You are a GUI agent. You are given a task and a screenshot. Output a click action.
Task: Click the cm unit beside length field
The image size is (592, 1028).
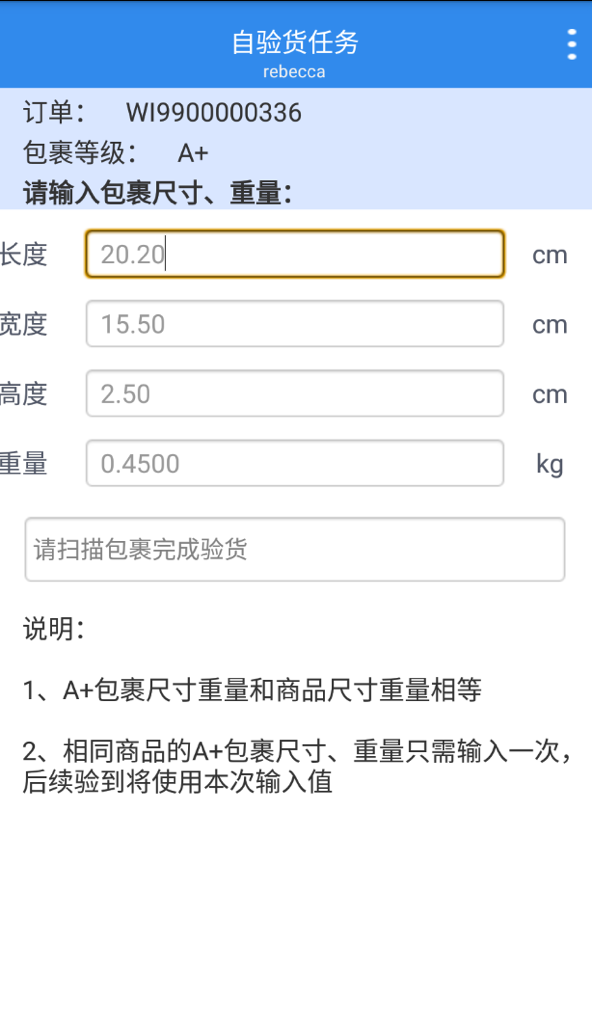tap(549, 255)
